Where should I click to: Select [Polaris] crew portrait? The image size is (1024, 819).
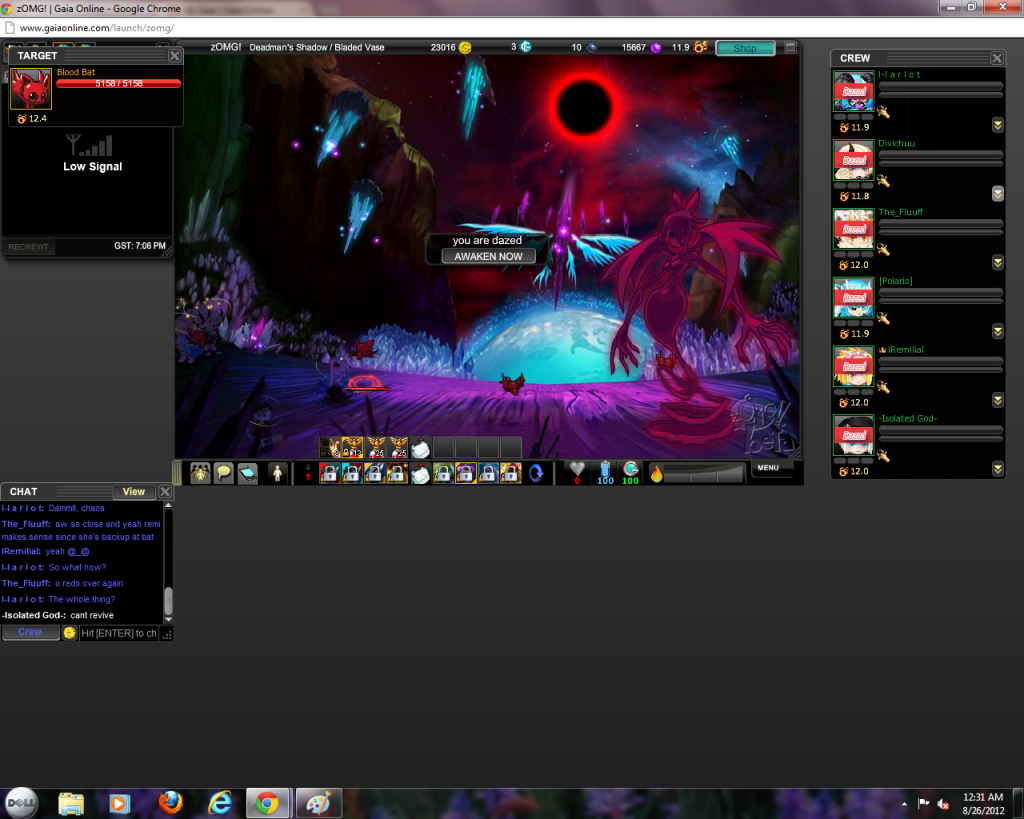tap(854, 297)
